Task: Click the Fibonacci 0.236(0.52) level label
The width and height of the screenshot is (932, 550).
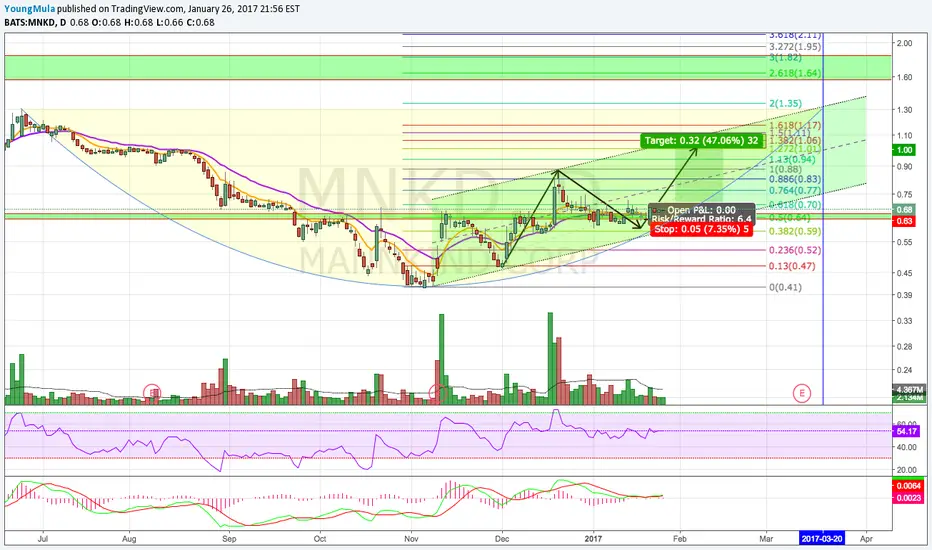Action: (x=795, y=250)
